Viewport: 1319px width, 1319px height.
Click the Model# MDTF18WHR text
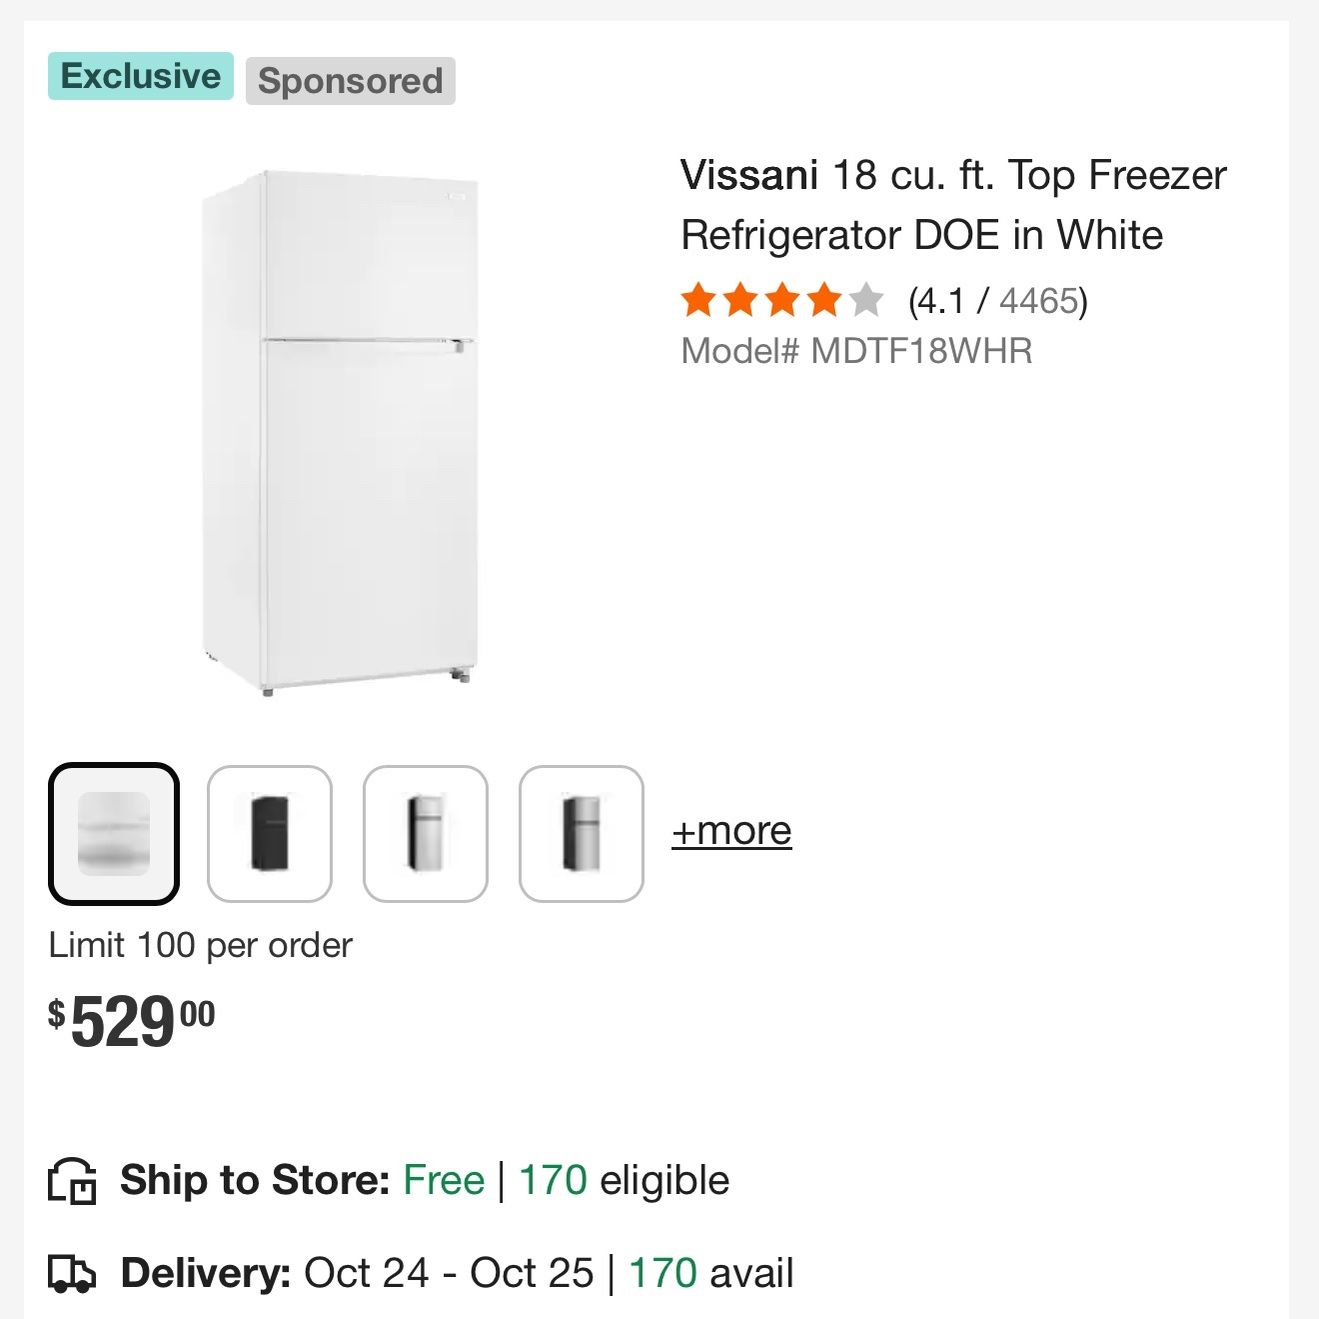click(x=857, y=351)
